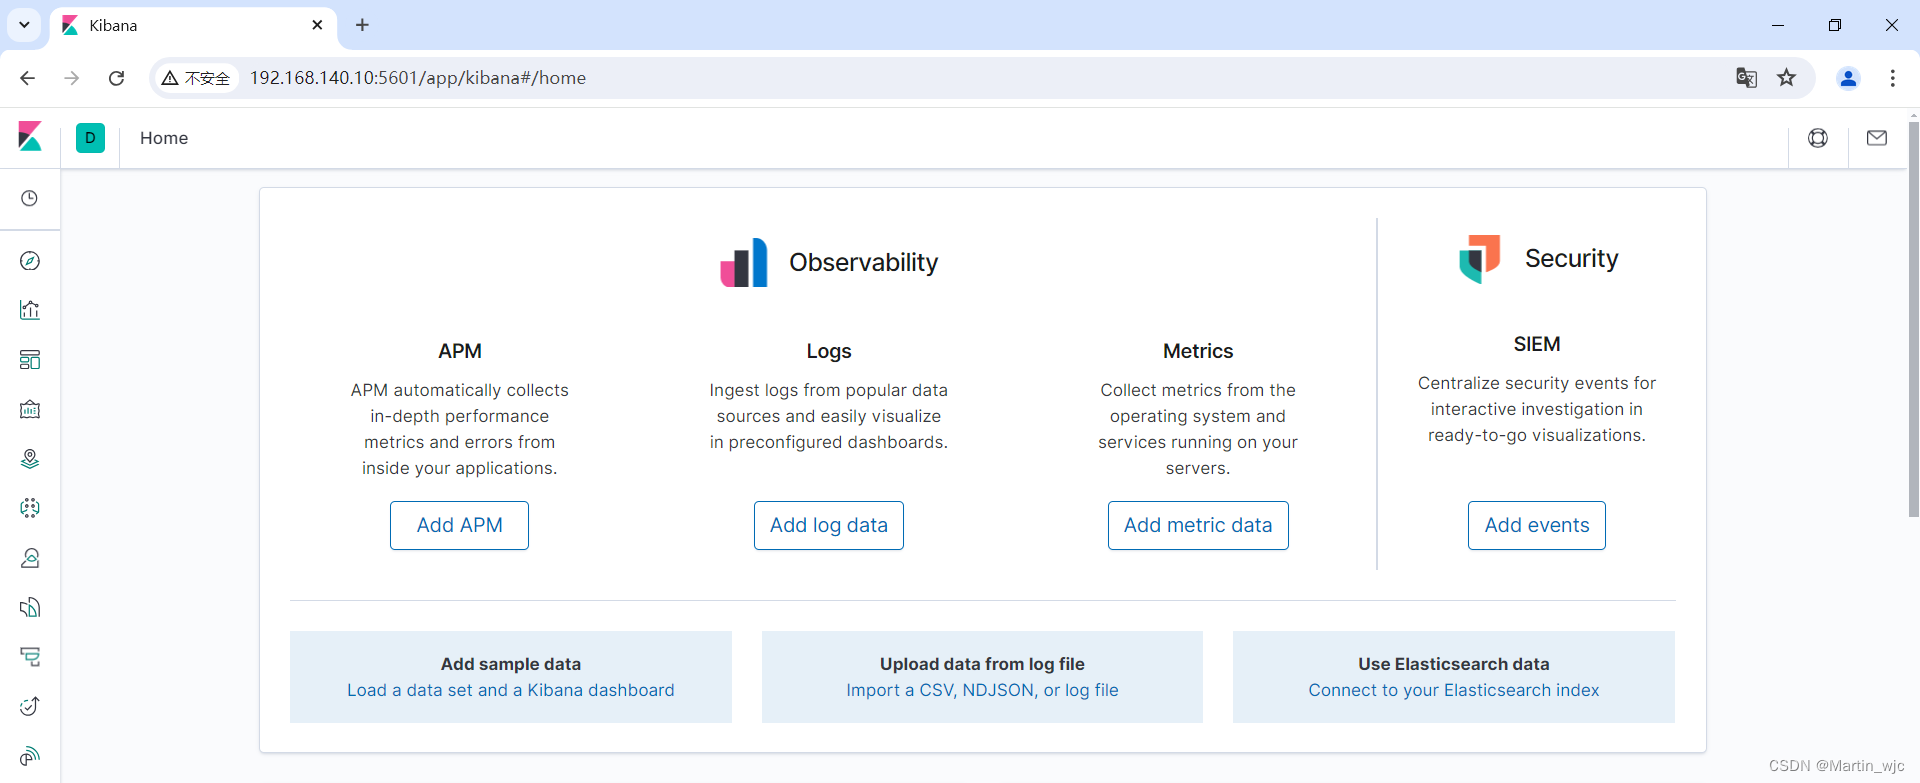Open Dashboard icon in sidebar
Image resolution: width=1920 pixels, height=783 pixels.
[30, 360]
